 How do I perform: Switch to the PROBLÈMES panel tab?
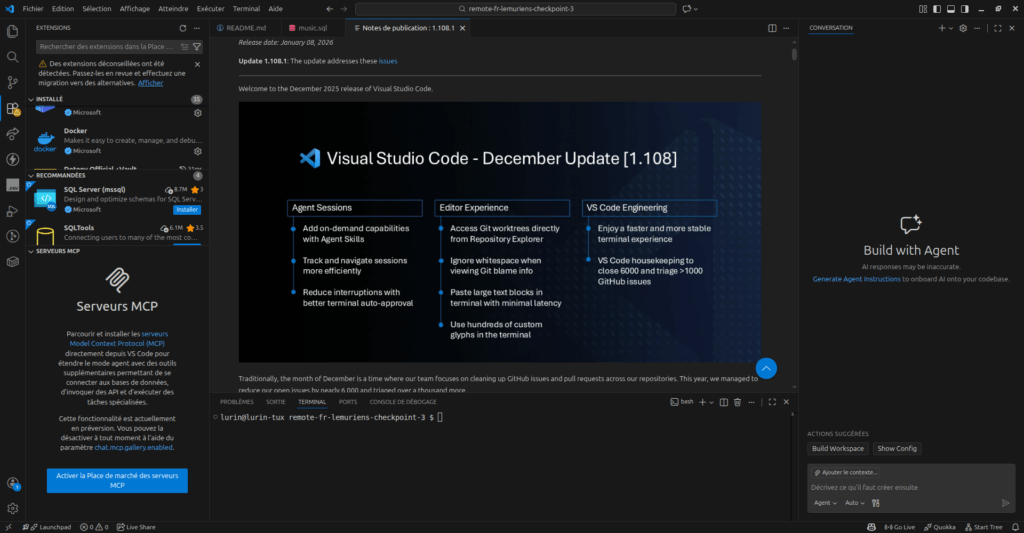(236, 402)
